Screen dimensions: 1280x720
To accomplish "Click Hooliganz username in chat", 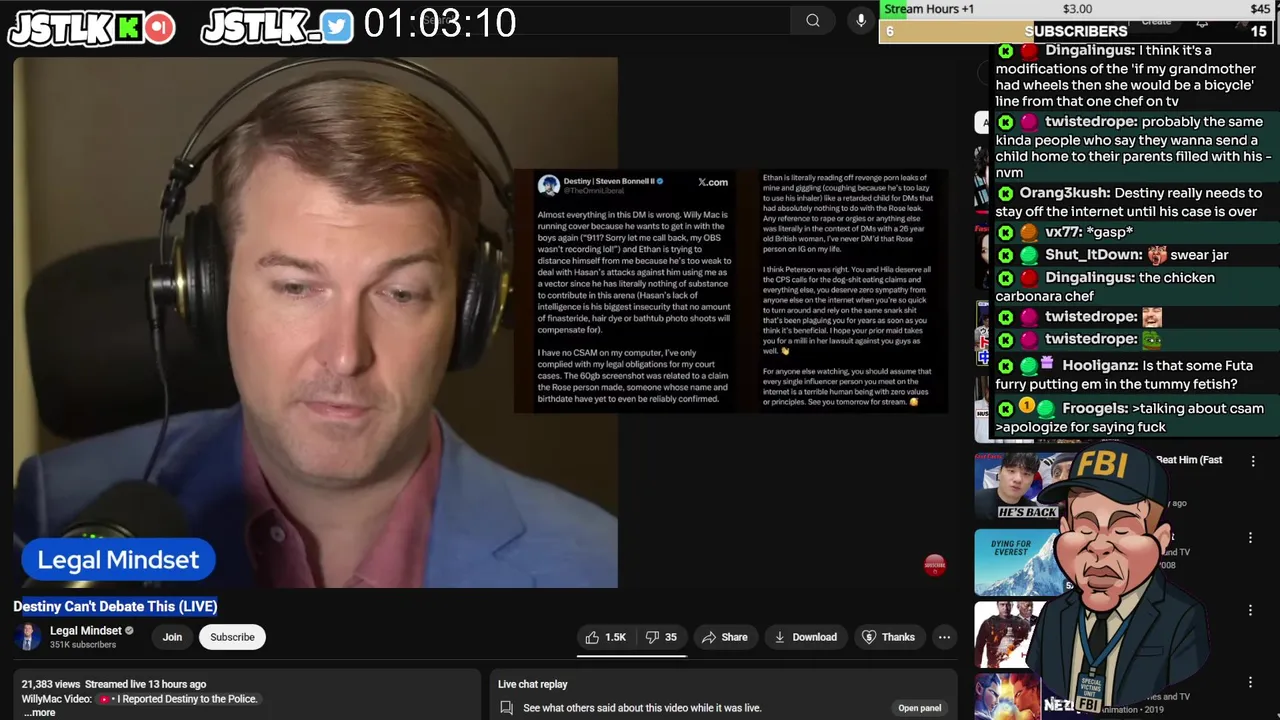I will pos(1098,366).
